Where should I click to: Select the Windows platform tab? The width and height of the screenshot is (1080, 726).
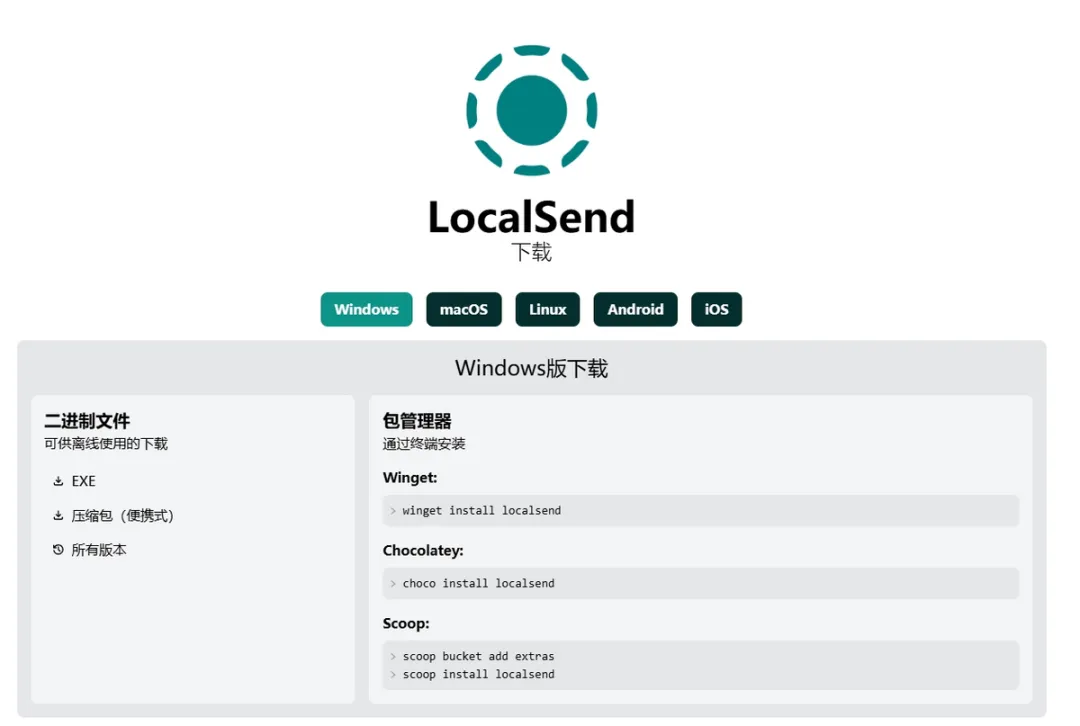[x=366, y=309]
